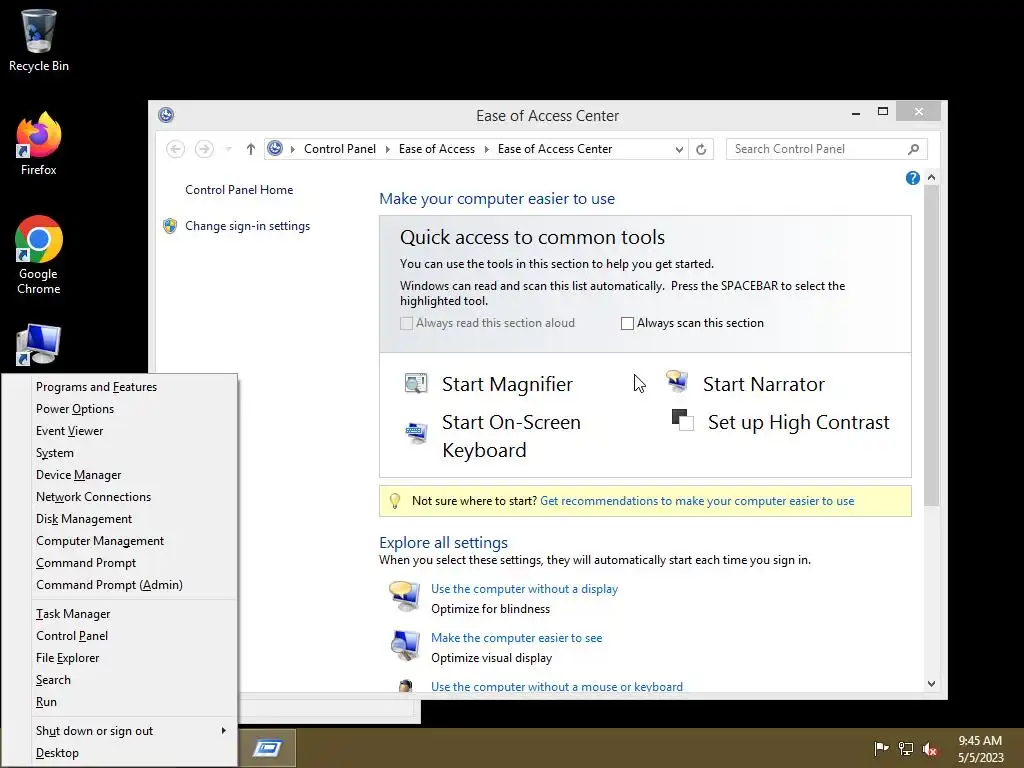Open 'Make the computer easier to see' link

(x=517, y=638)
